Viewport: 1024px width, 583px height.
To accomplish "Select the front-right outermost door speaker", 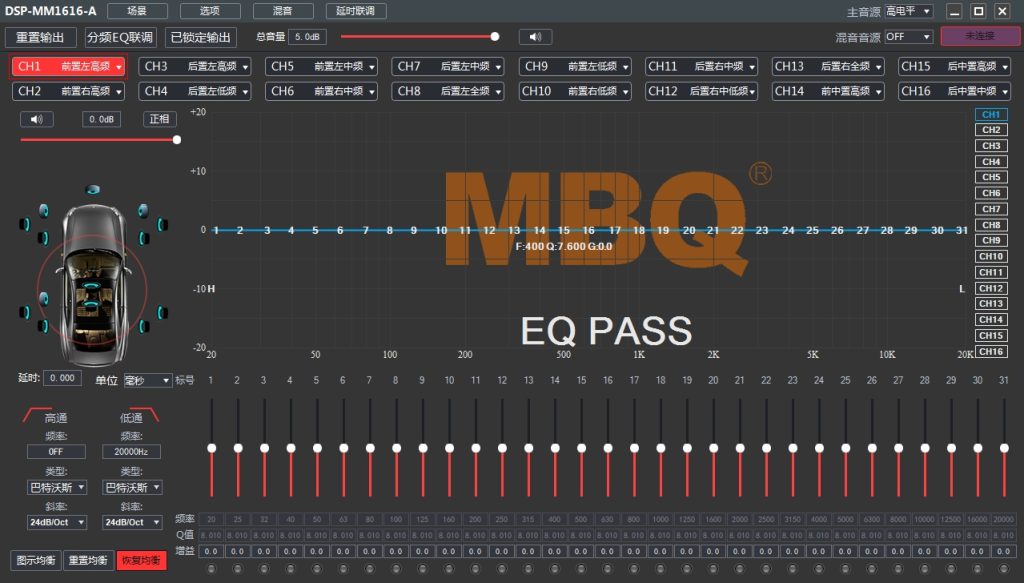I will pyautogui.click(x=163, y=225).
